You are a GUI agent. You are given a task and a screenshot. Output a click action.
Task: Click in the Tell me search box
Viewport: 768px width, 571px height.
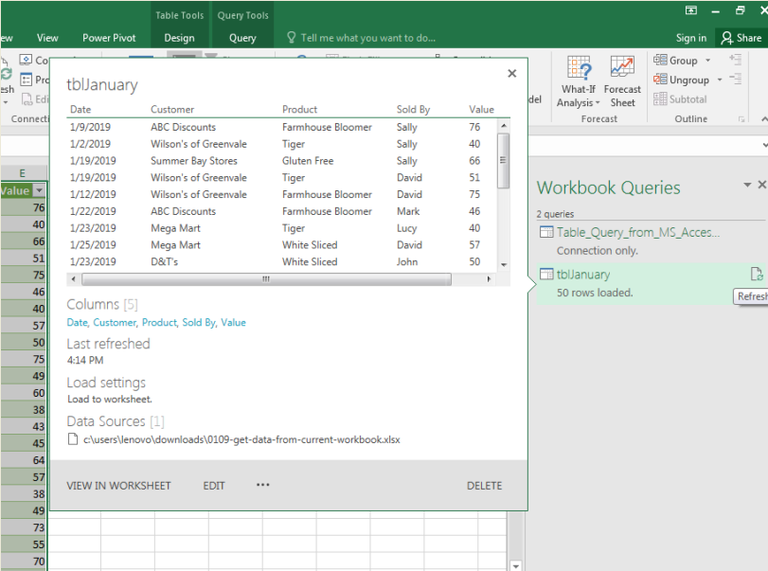[368, 38]
